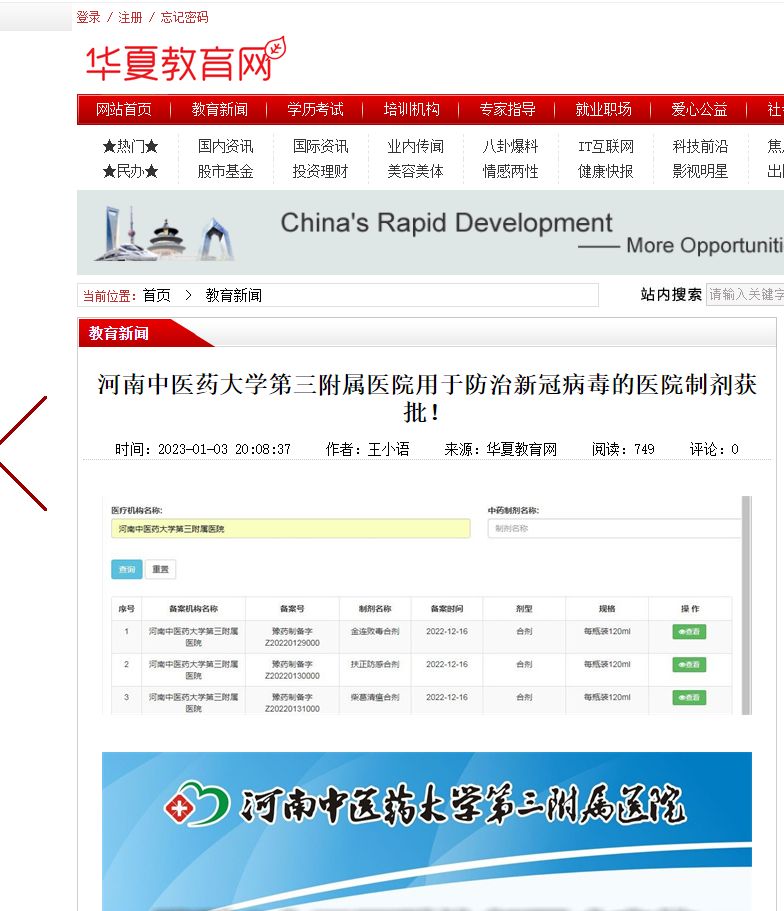Viewport: 784px width, 911px height.
Task: Open the 股市基金 category link
Action: click(x=225, y=171)
